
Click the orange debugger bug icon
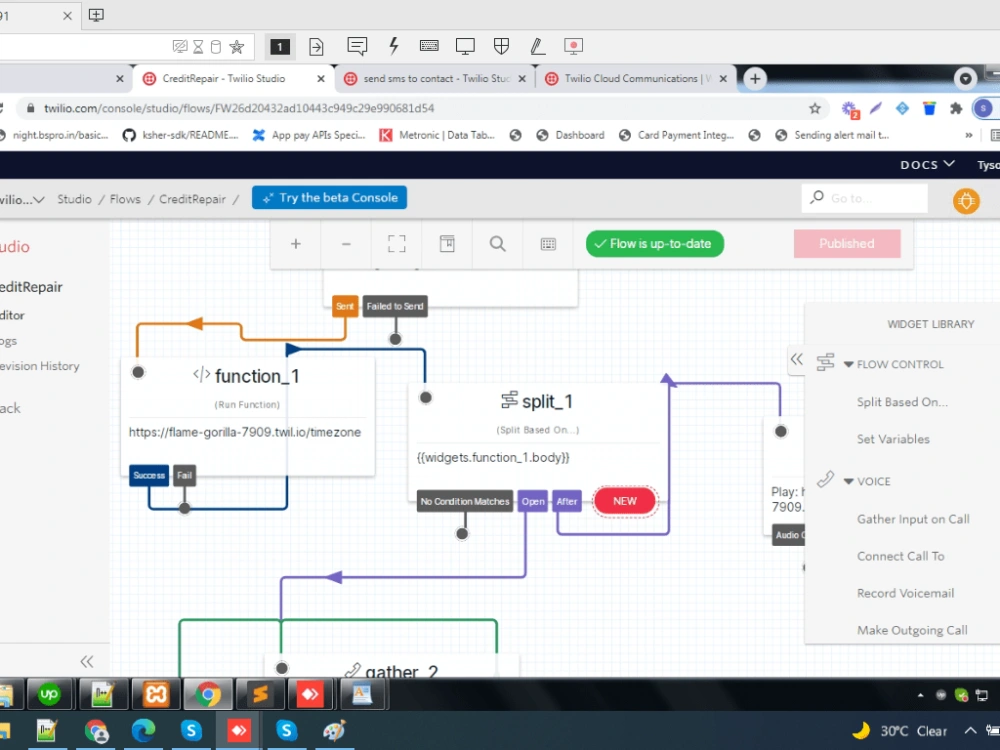pyautogui.click(x=966, y=202)
